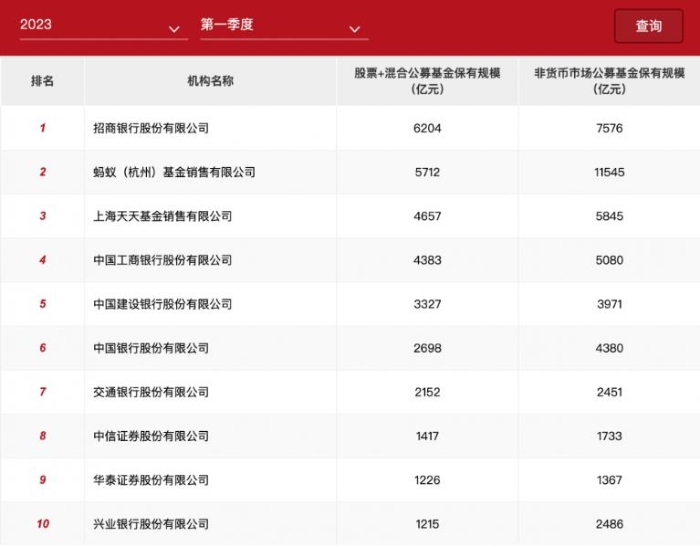The image size is (700, 547).
Task: Click value 3971 for 建设银行
Action: coord(609,304)
